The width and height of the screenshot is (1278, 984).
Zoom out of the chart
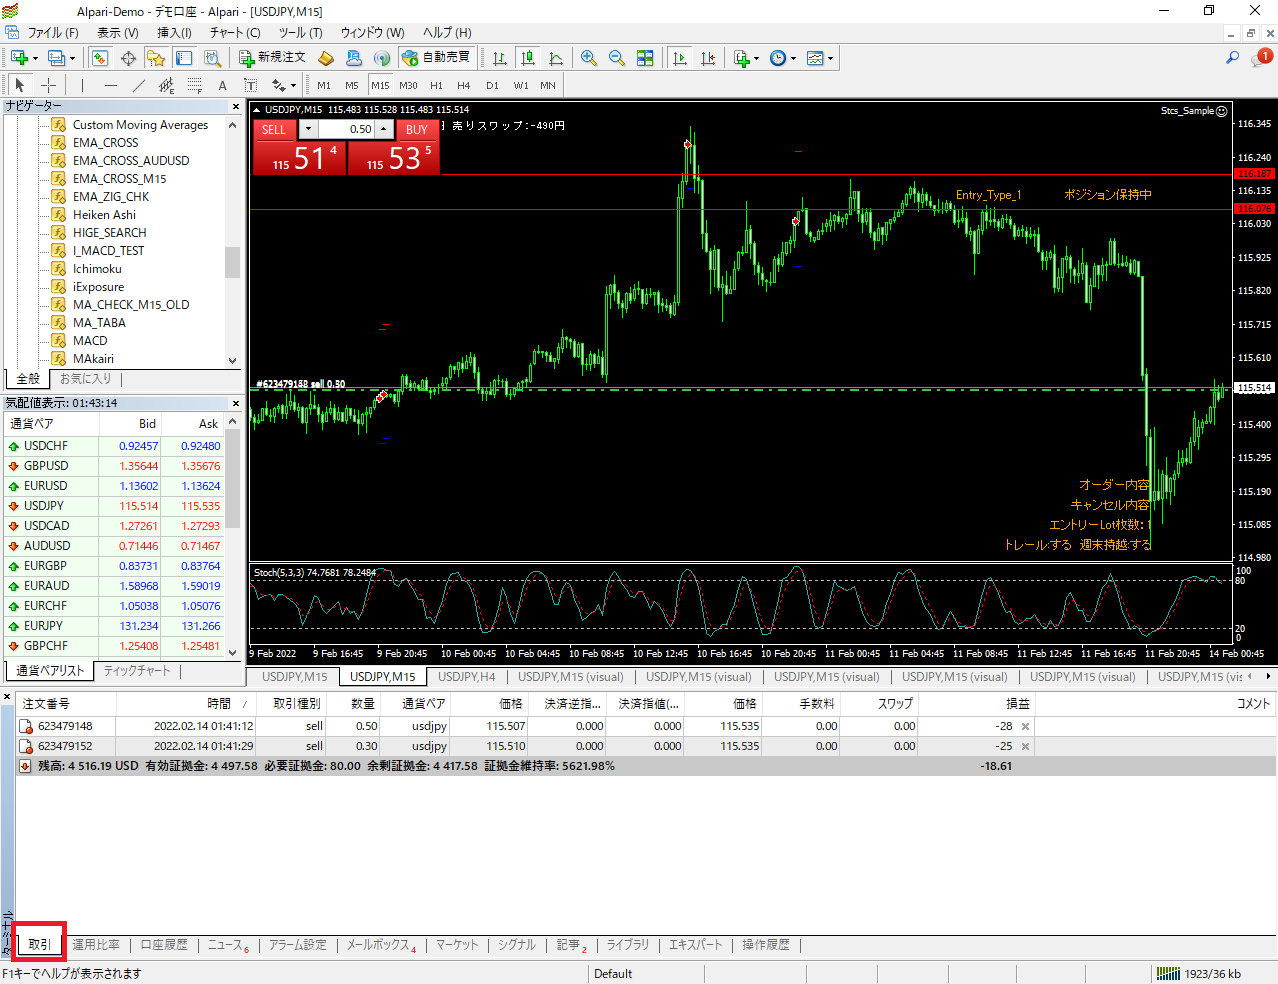pos(616,58)
